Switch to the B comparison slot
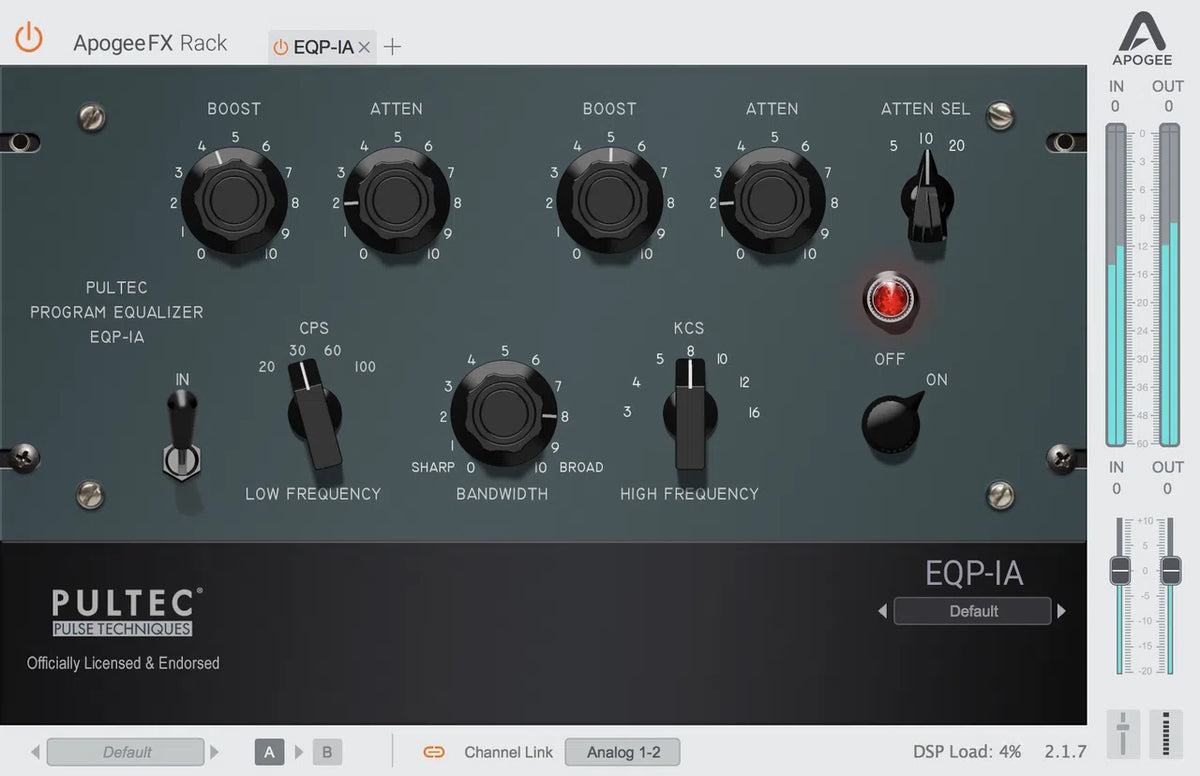 coord(327,751)
